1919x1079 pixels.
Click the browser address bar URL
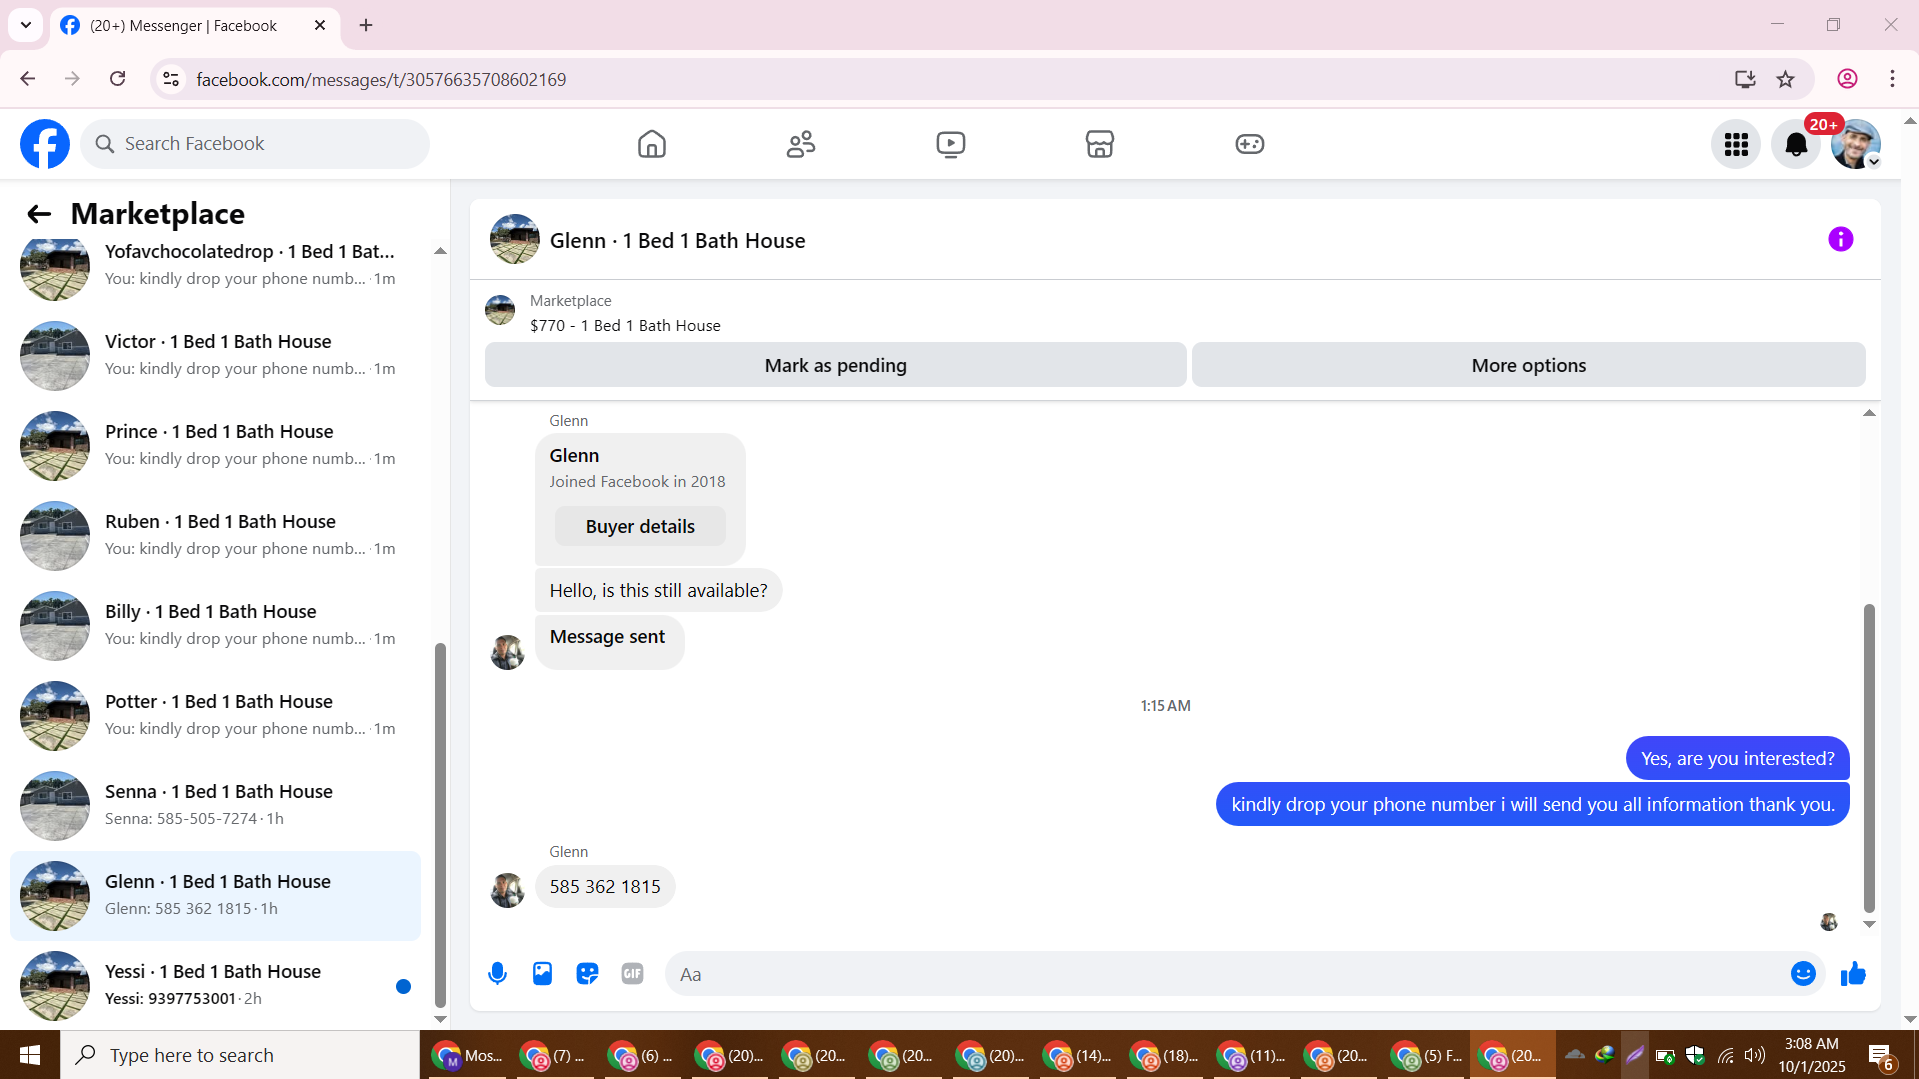[x=381, y=79]
